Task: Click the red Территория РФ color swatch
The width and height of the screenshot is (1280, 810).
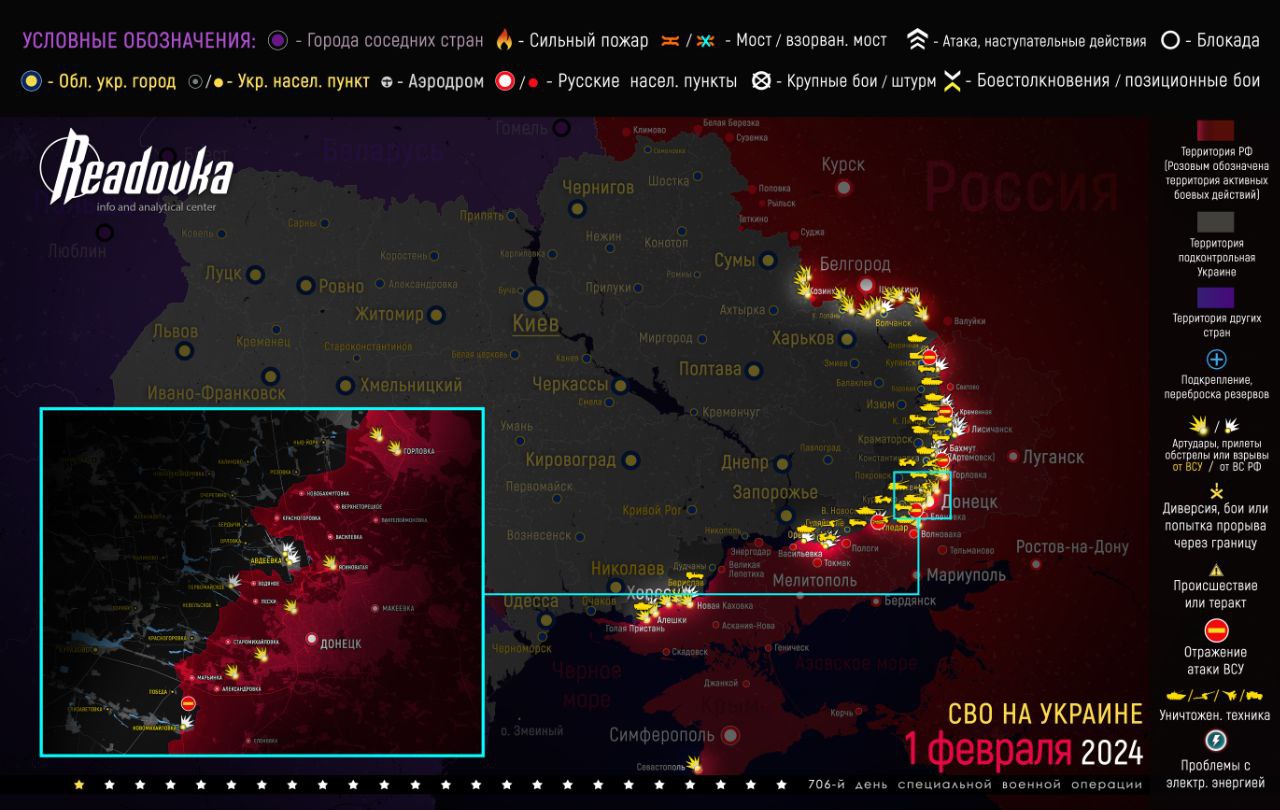Action: [x=1215, y=131]
